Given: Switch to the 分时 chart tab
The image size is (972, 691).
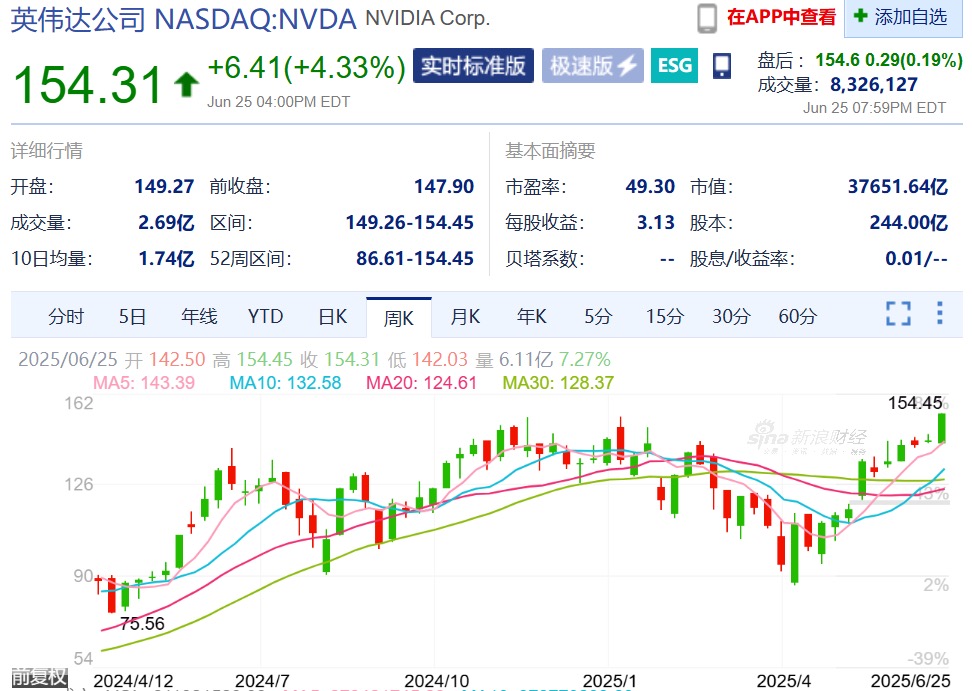Looking at the screenshot, I should 66,317.
